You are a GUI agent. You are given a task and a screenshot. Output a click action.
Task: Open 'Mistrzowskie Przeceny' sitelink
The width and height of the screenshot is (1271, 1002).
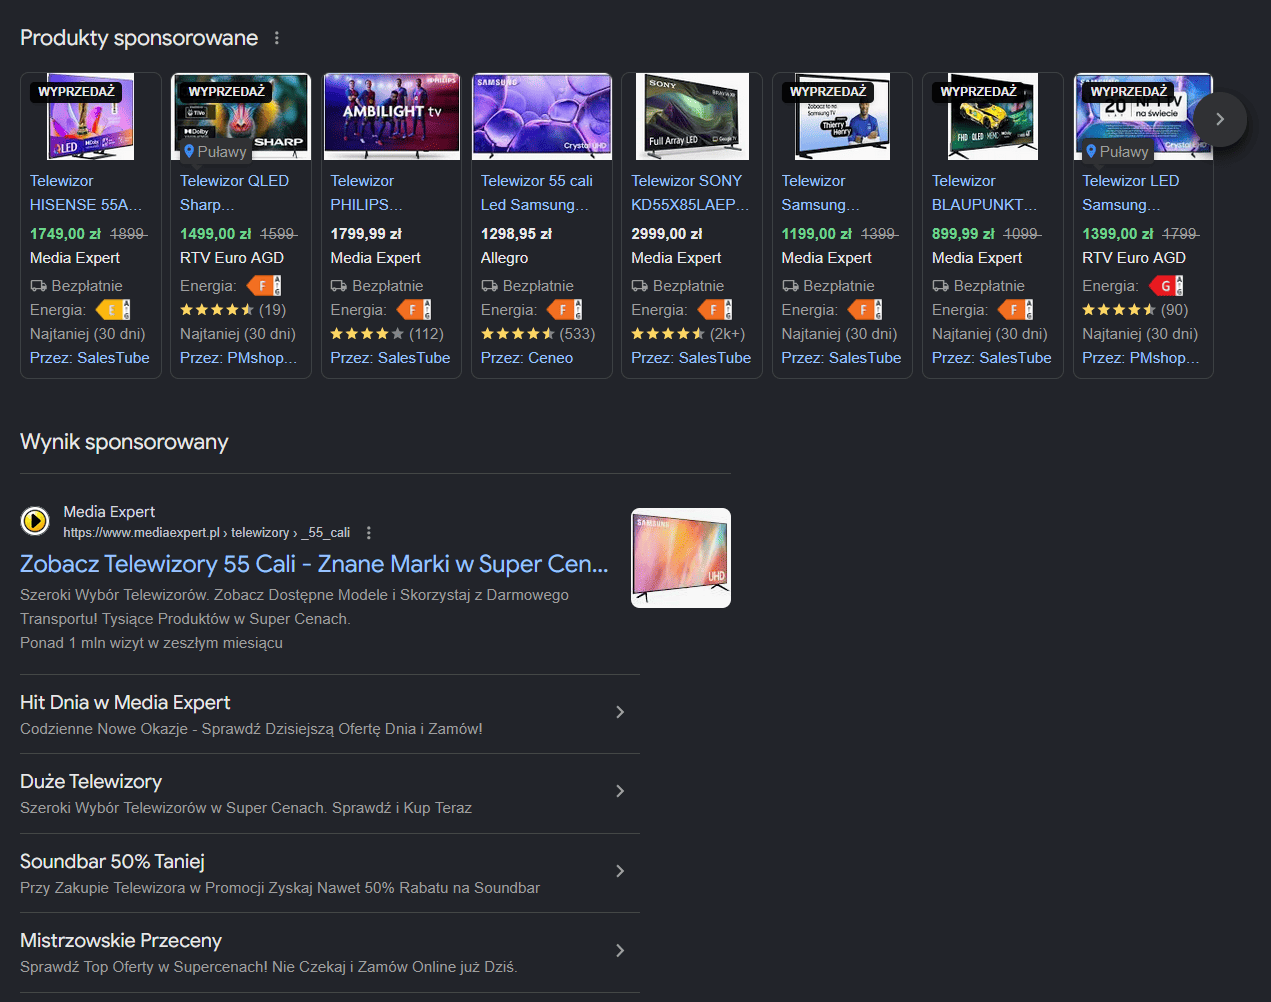(121, 941)
